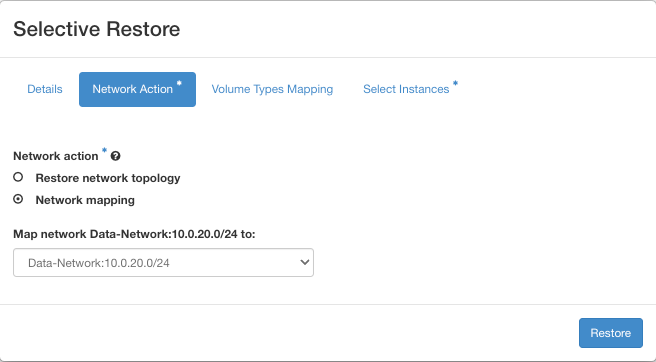Click the help question-mark icon beside Network action
The image size is (656, 362).
coord(115,156)
